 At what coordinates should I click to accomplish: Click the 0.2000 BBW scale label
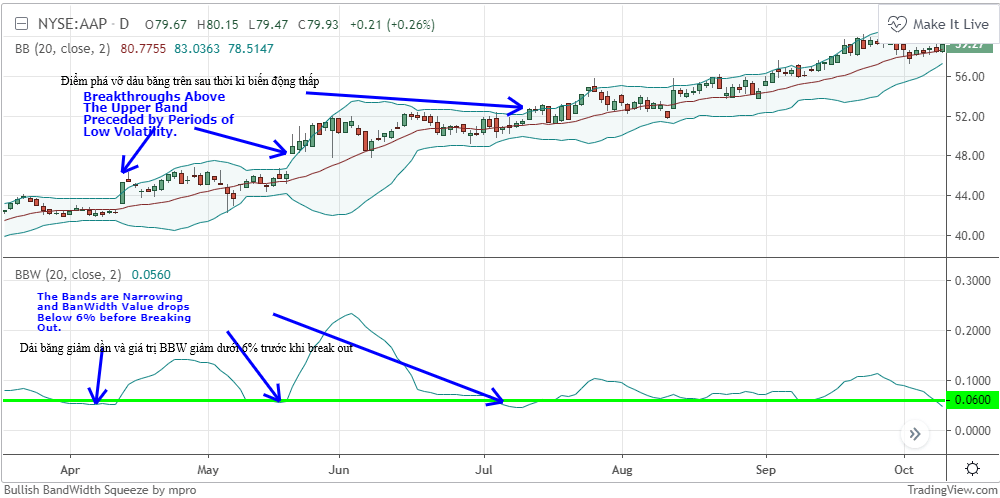pos(971,330)
